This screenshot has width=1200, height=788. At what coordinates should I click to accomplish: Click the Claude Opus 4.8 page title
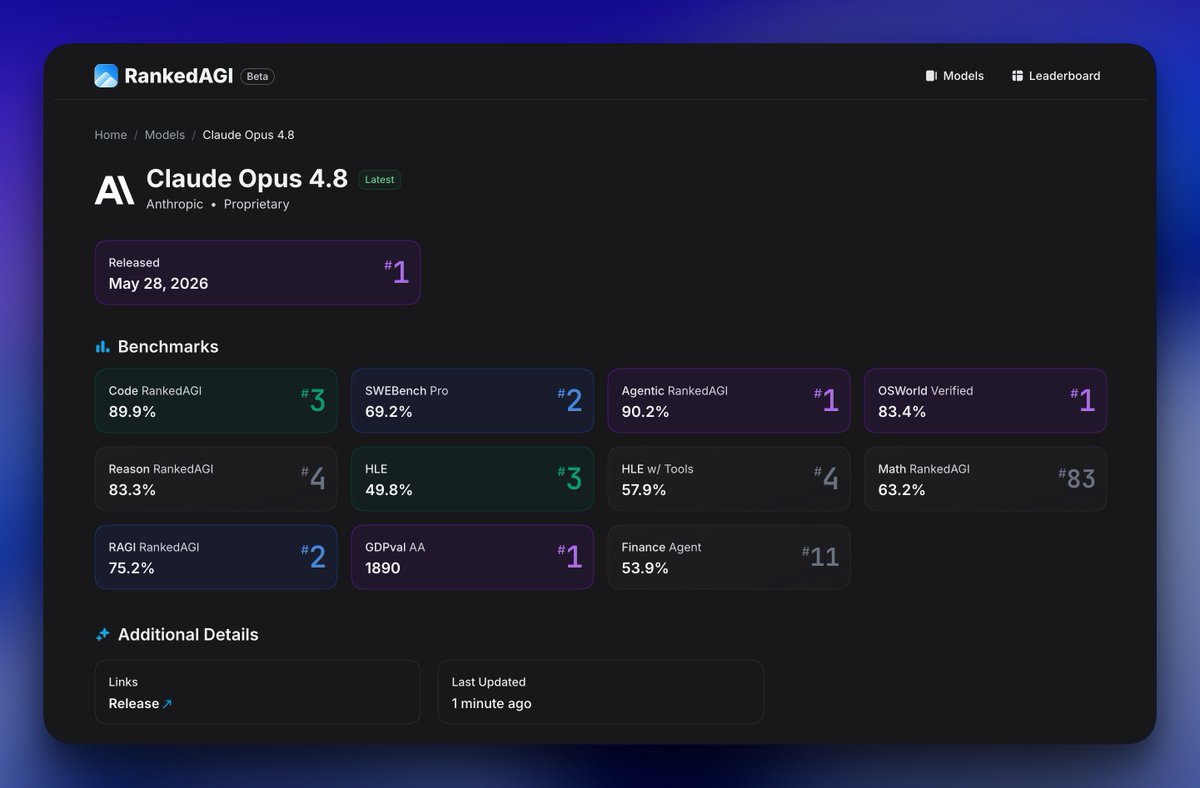(247, 178)
